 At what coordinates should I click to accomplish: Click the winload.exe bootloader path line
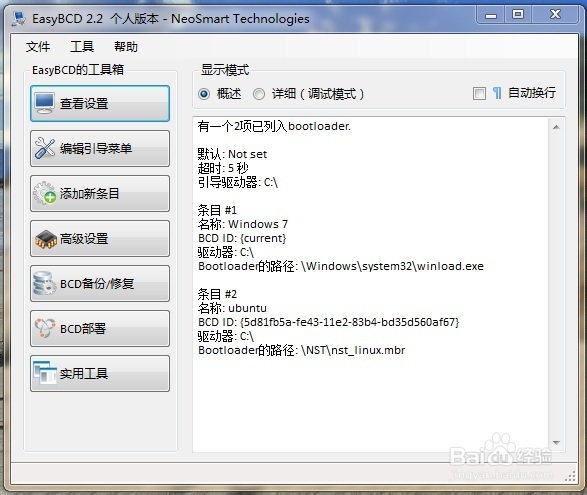pyautogui.click(x=341, y=266)
